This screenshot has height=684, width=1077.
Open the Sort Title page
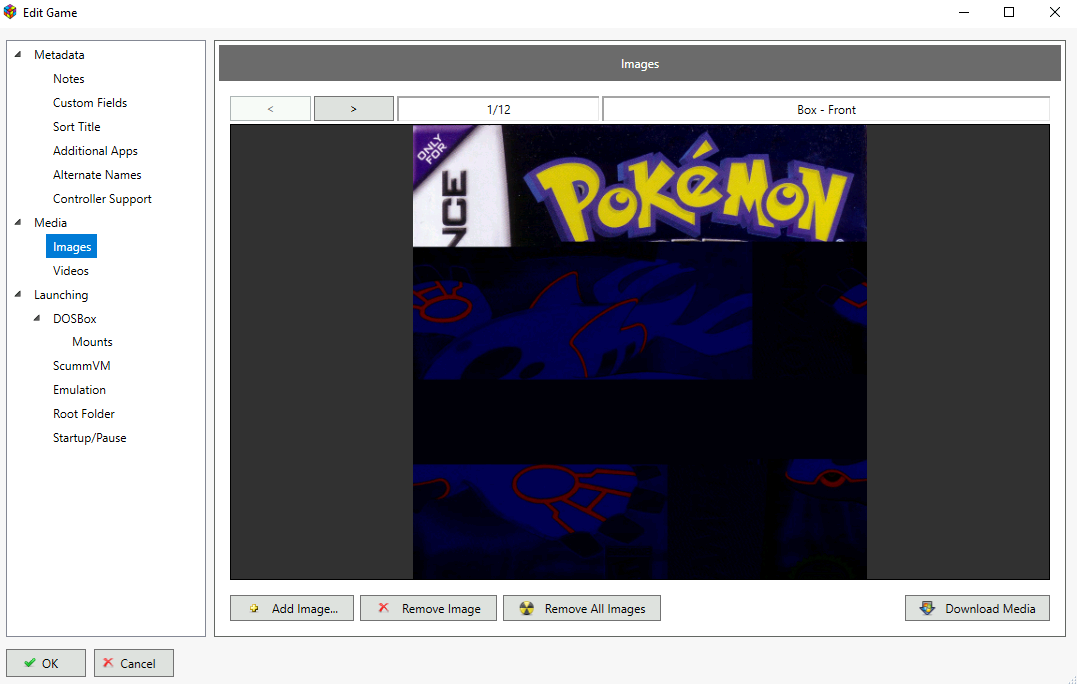tap(77, 127)
